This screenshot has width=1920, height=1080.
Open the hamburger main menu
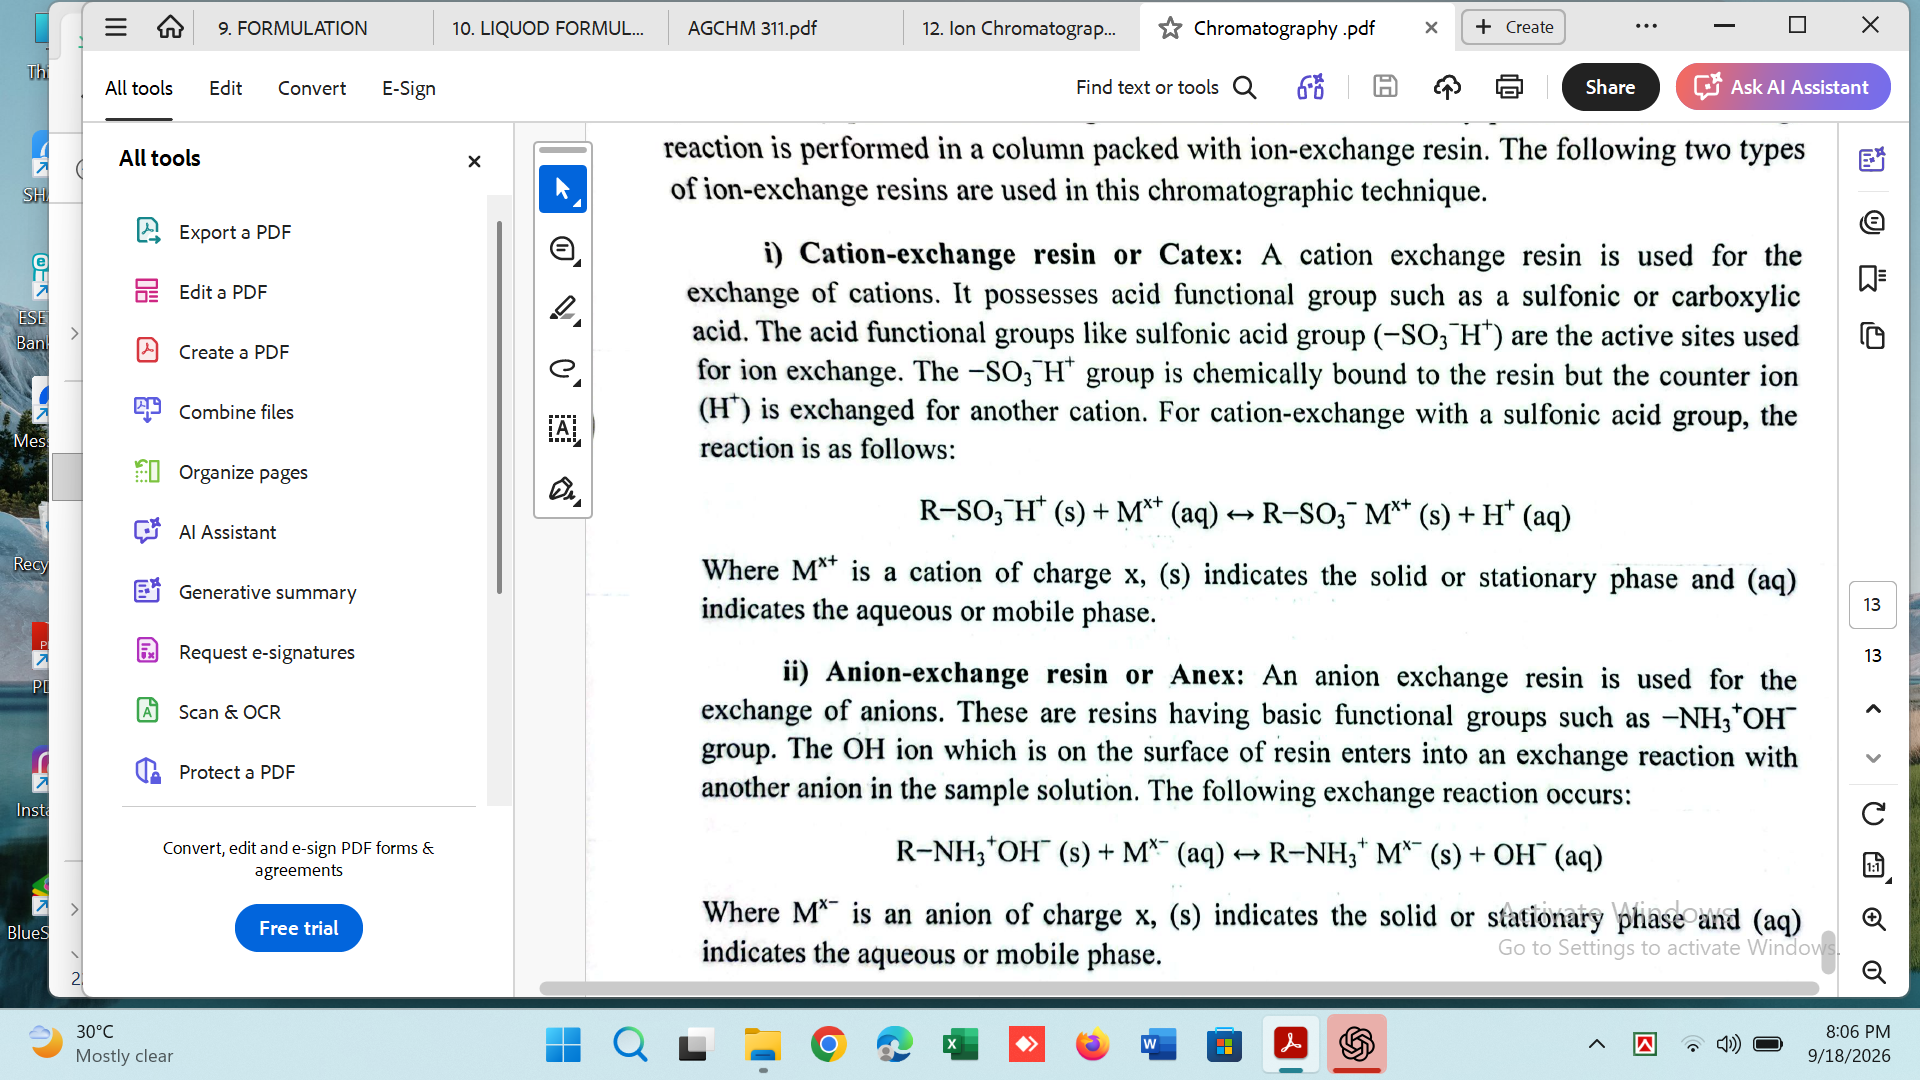116,27
